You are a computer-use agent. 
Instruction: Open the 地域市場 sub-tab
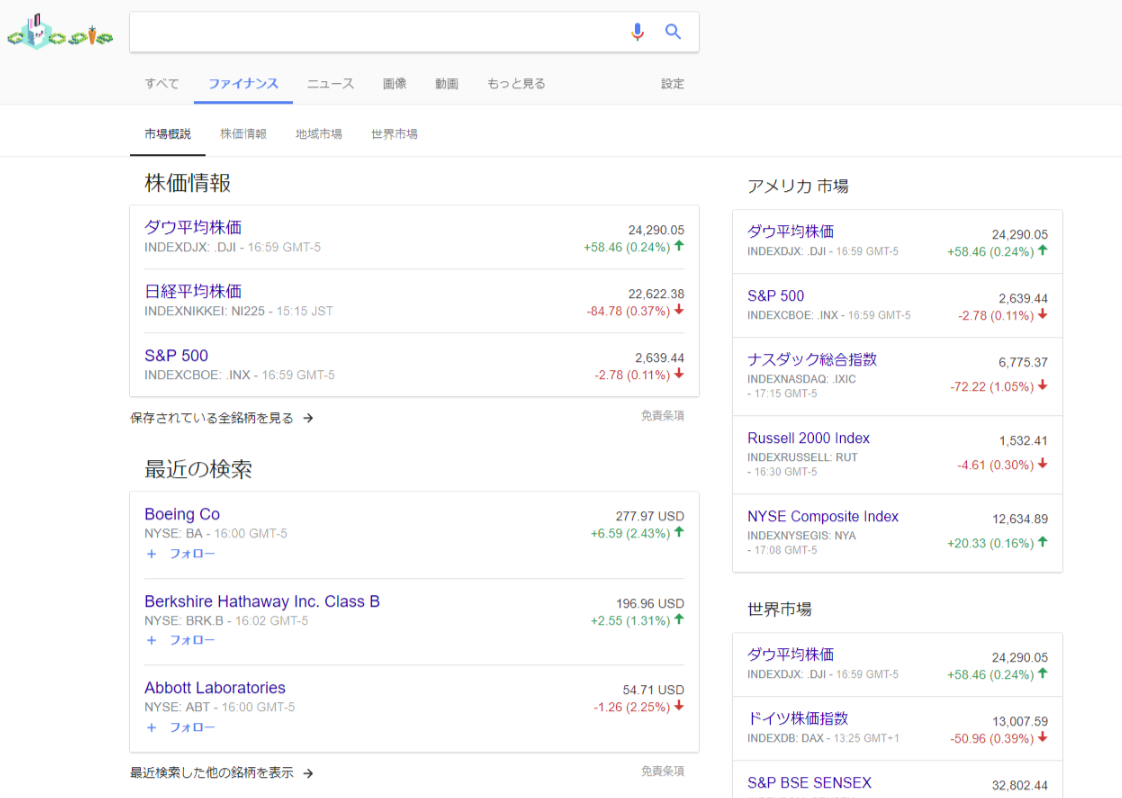pos(318,134)
